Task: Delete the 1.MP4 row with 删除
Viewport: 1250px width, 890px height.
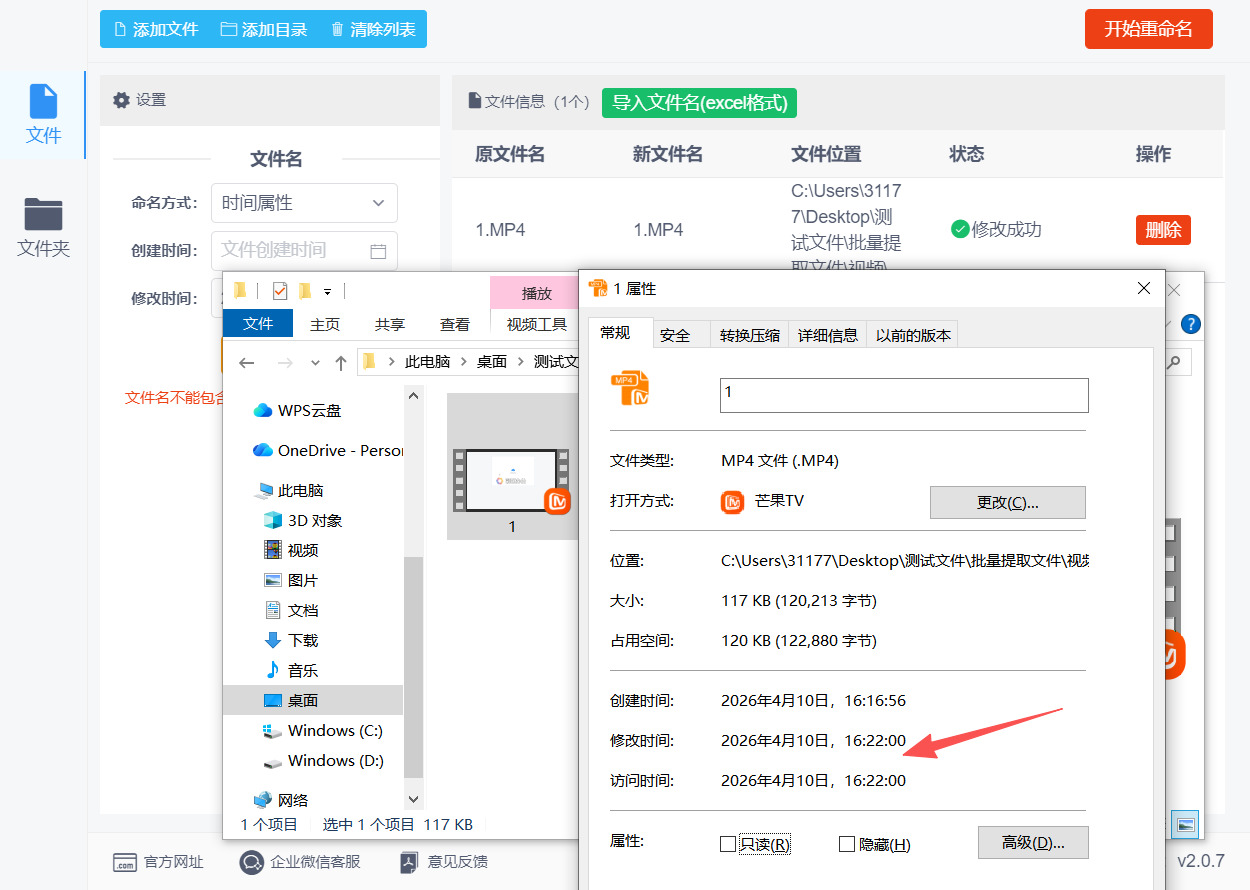Action: 1163,229
